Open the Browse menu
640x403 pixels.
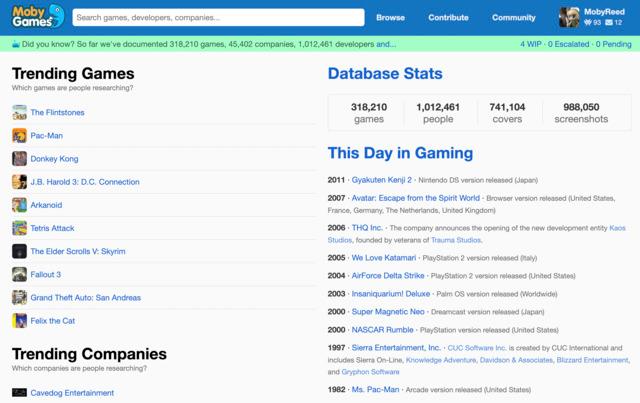tap(390, 18)
